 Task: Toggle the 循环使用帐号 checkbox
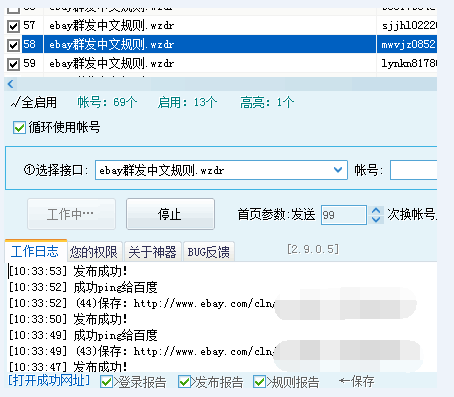tap(19, 128)
